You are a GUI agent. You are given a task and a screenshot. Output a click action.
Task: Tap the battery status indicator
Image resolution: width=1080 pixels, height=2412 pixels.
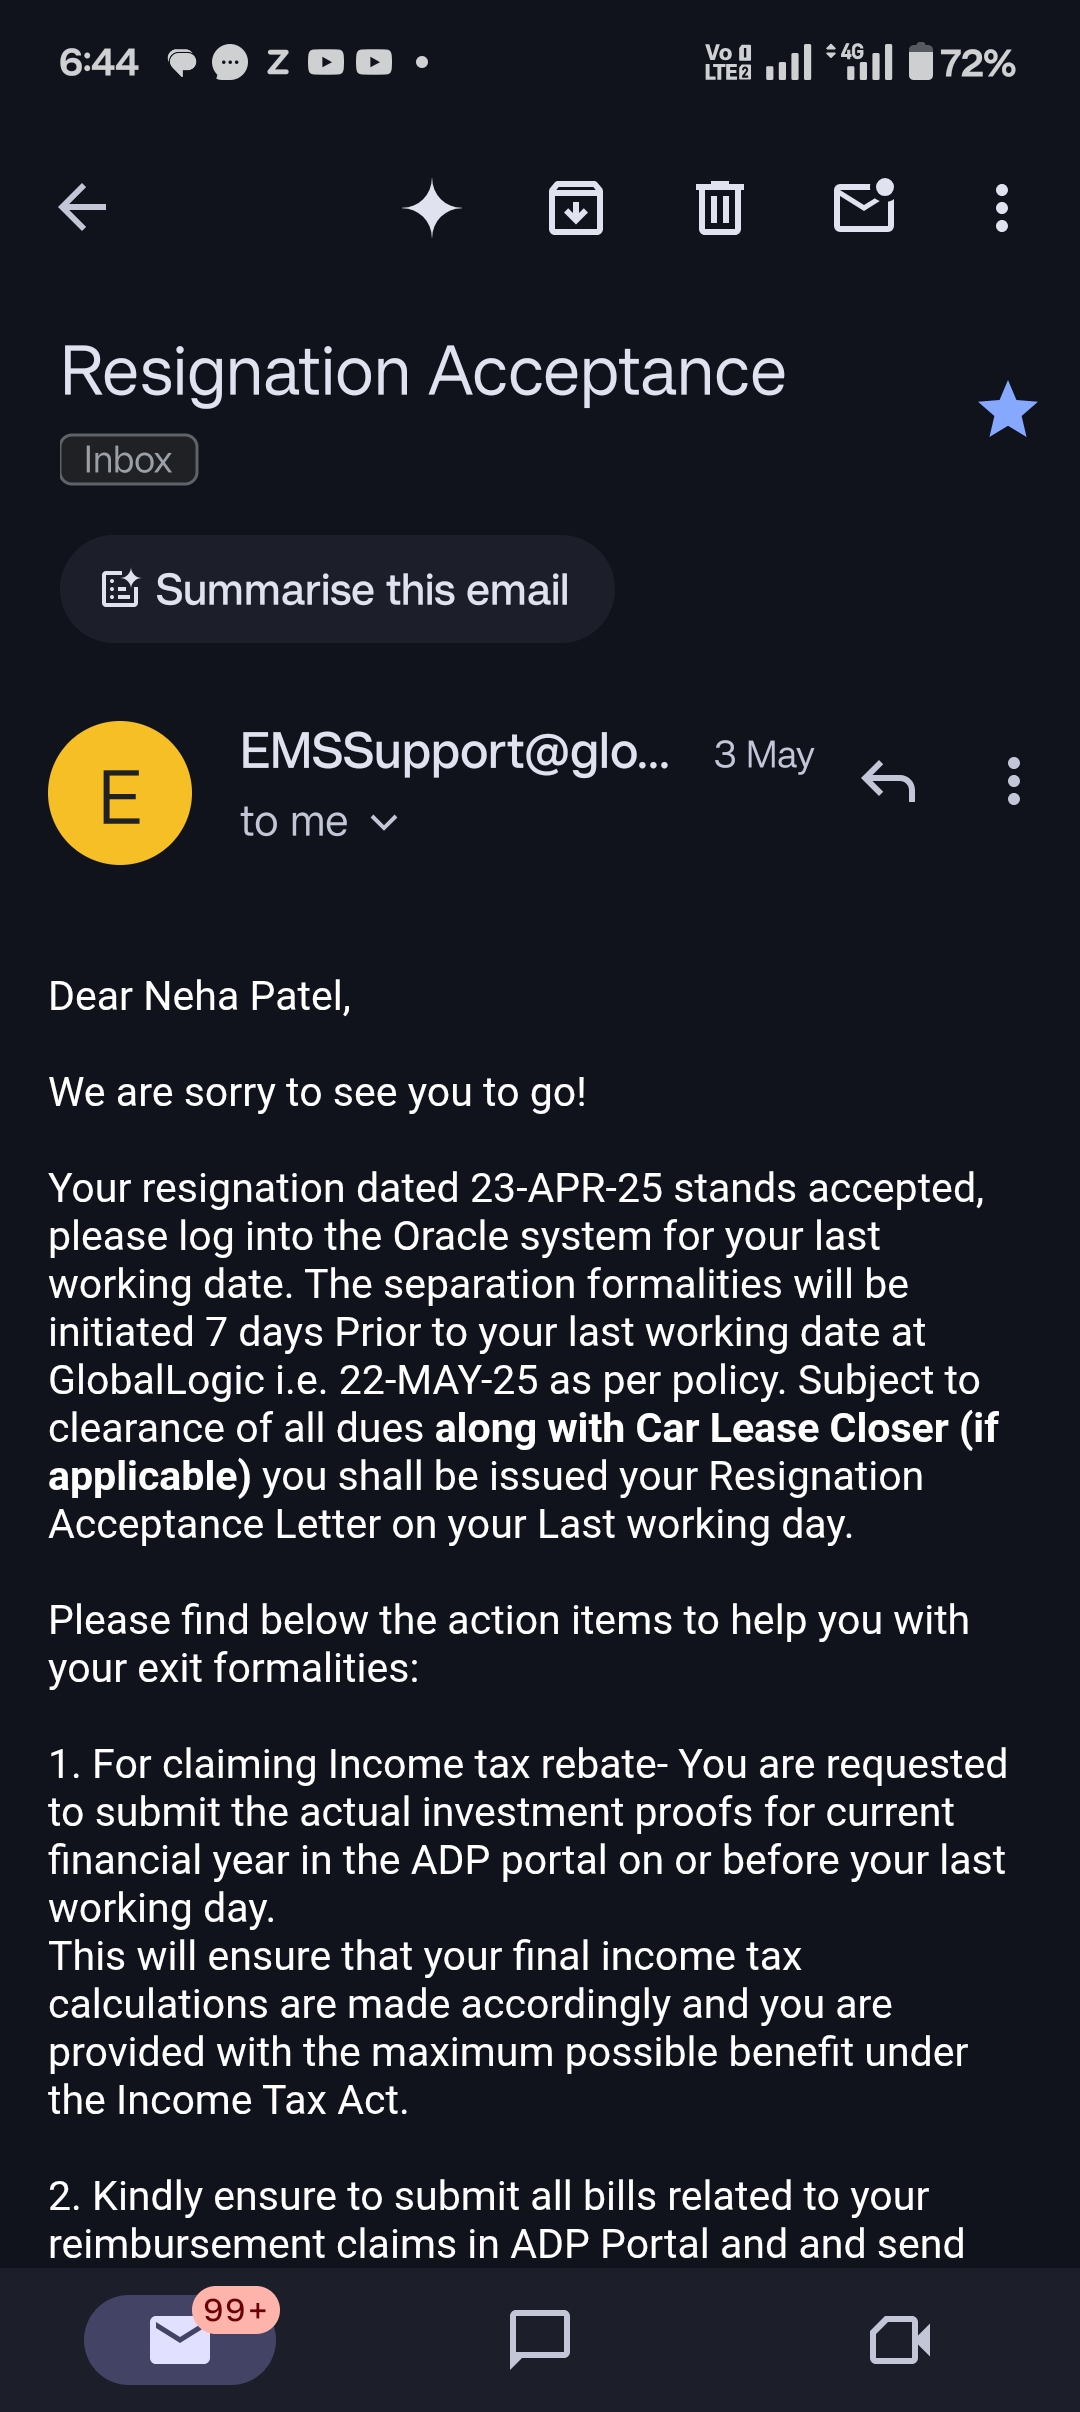(961, 62)
